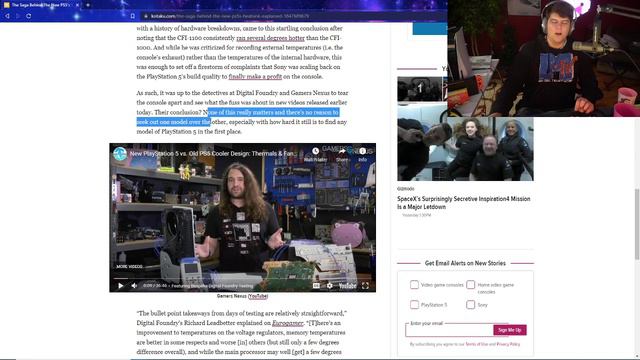Mute the embedded YouTube video
The image size is (640, 360).
pyautogui.click(x=134, y=286)
